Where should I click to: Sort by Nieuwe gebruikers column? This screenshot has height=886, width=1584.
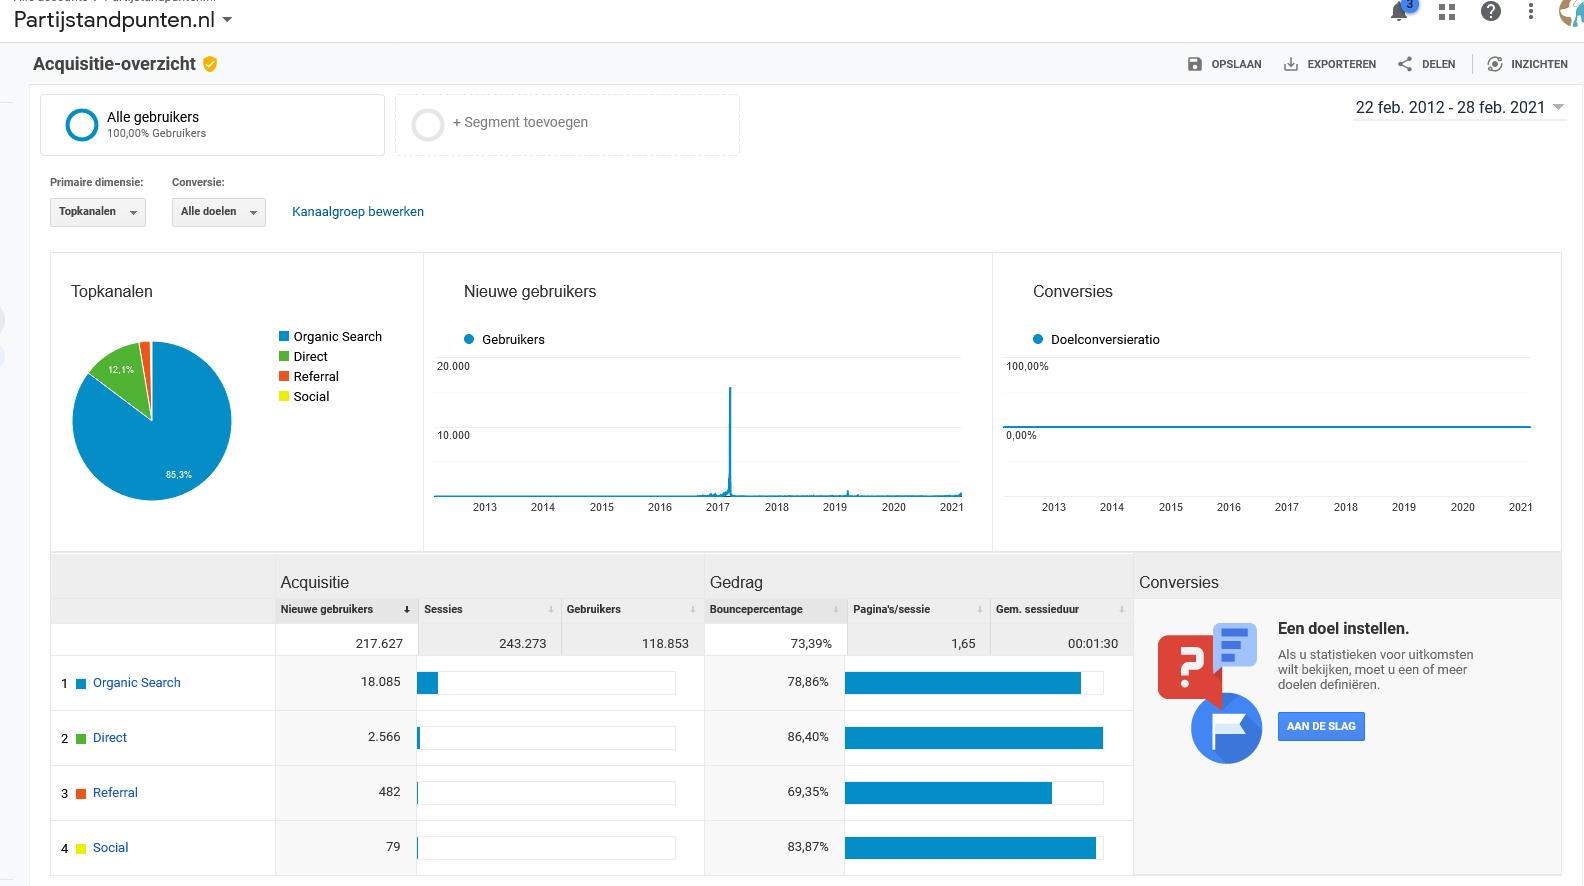click(345, 609)
